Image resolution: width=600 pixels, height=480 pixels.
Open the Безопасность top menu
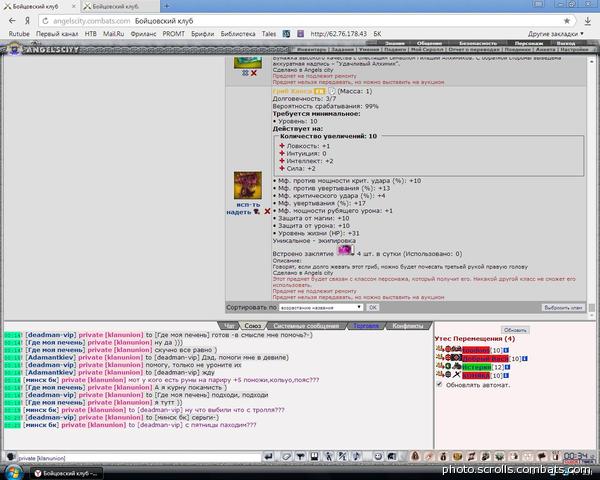coord(478,43)
